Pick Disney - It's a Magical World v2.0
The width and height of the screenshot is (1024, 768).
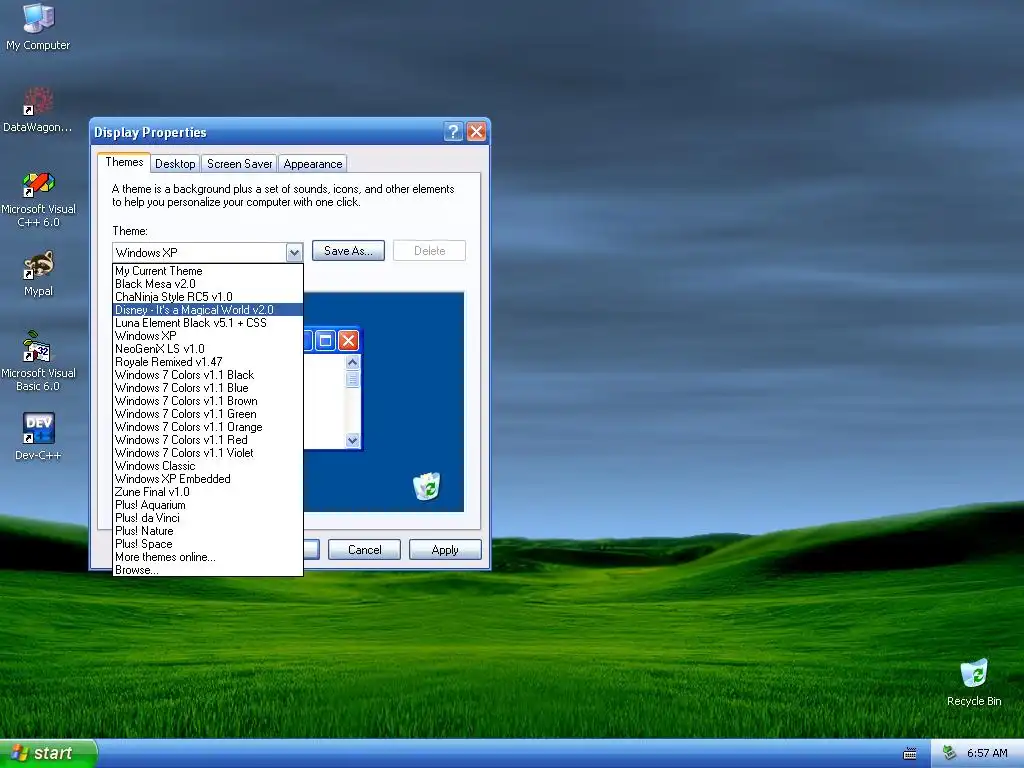pyautogui.click(x=208, y=310)
